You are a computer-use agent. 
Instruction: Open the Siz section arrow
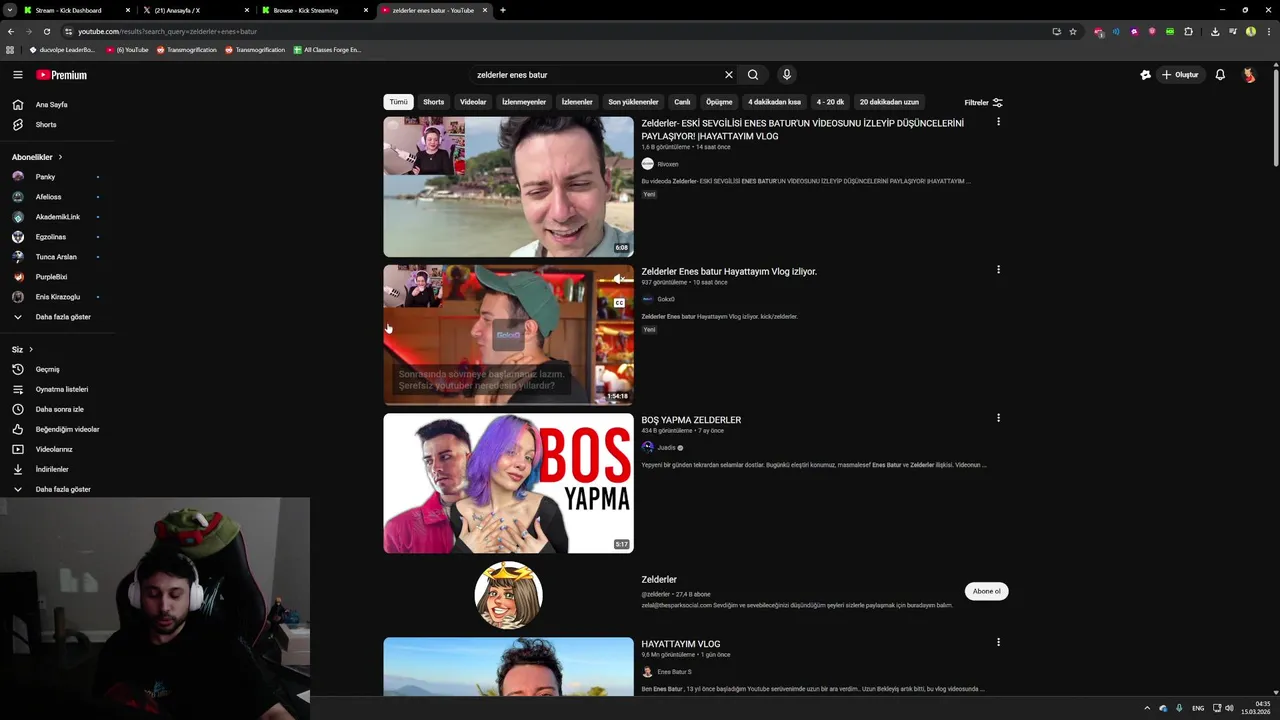pos(31,349)
